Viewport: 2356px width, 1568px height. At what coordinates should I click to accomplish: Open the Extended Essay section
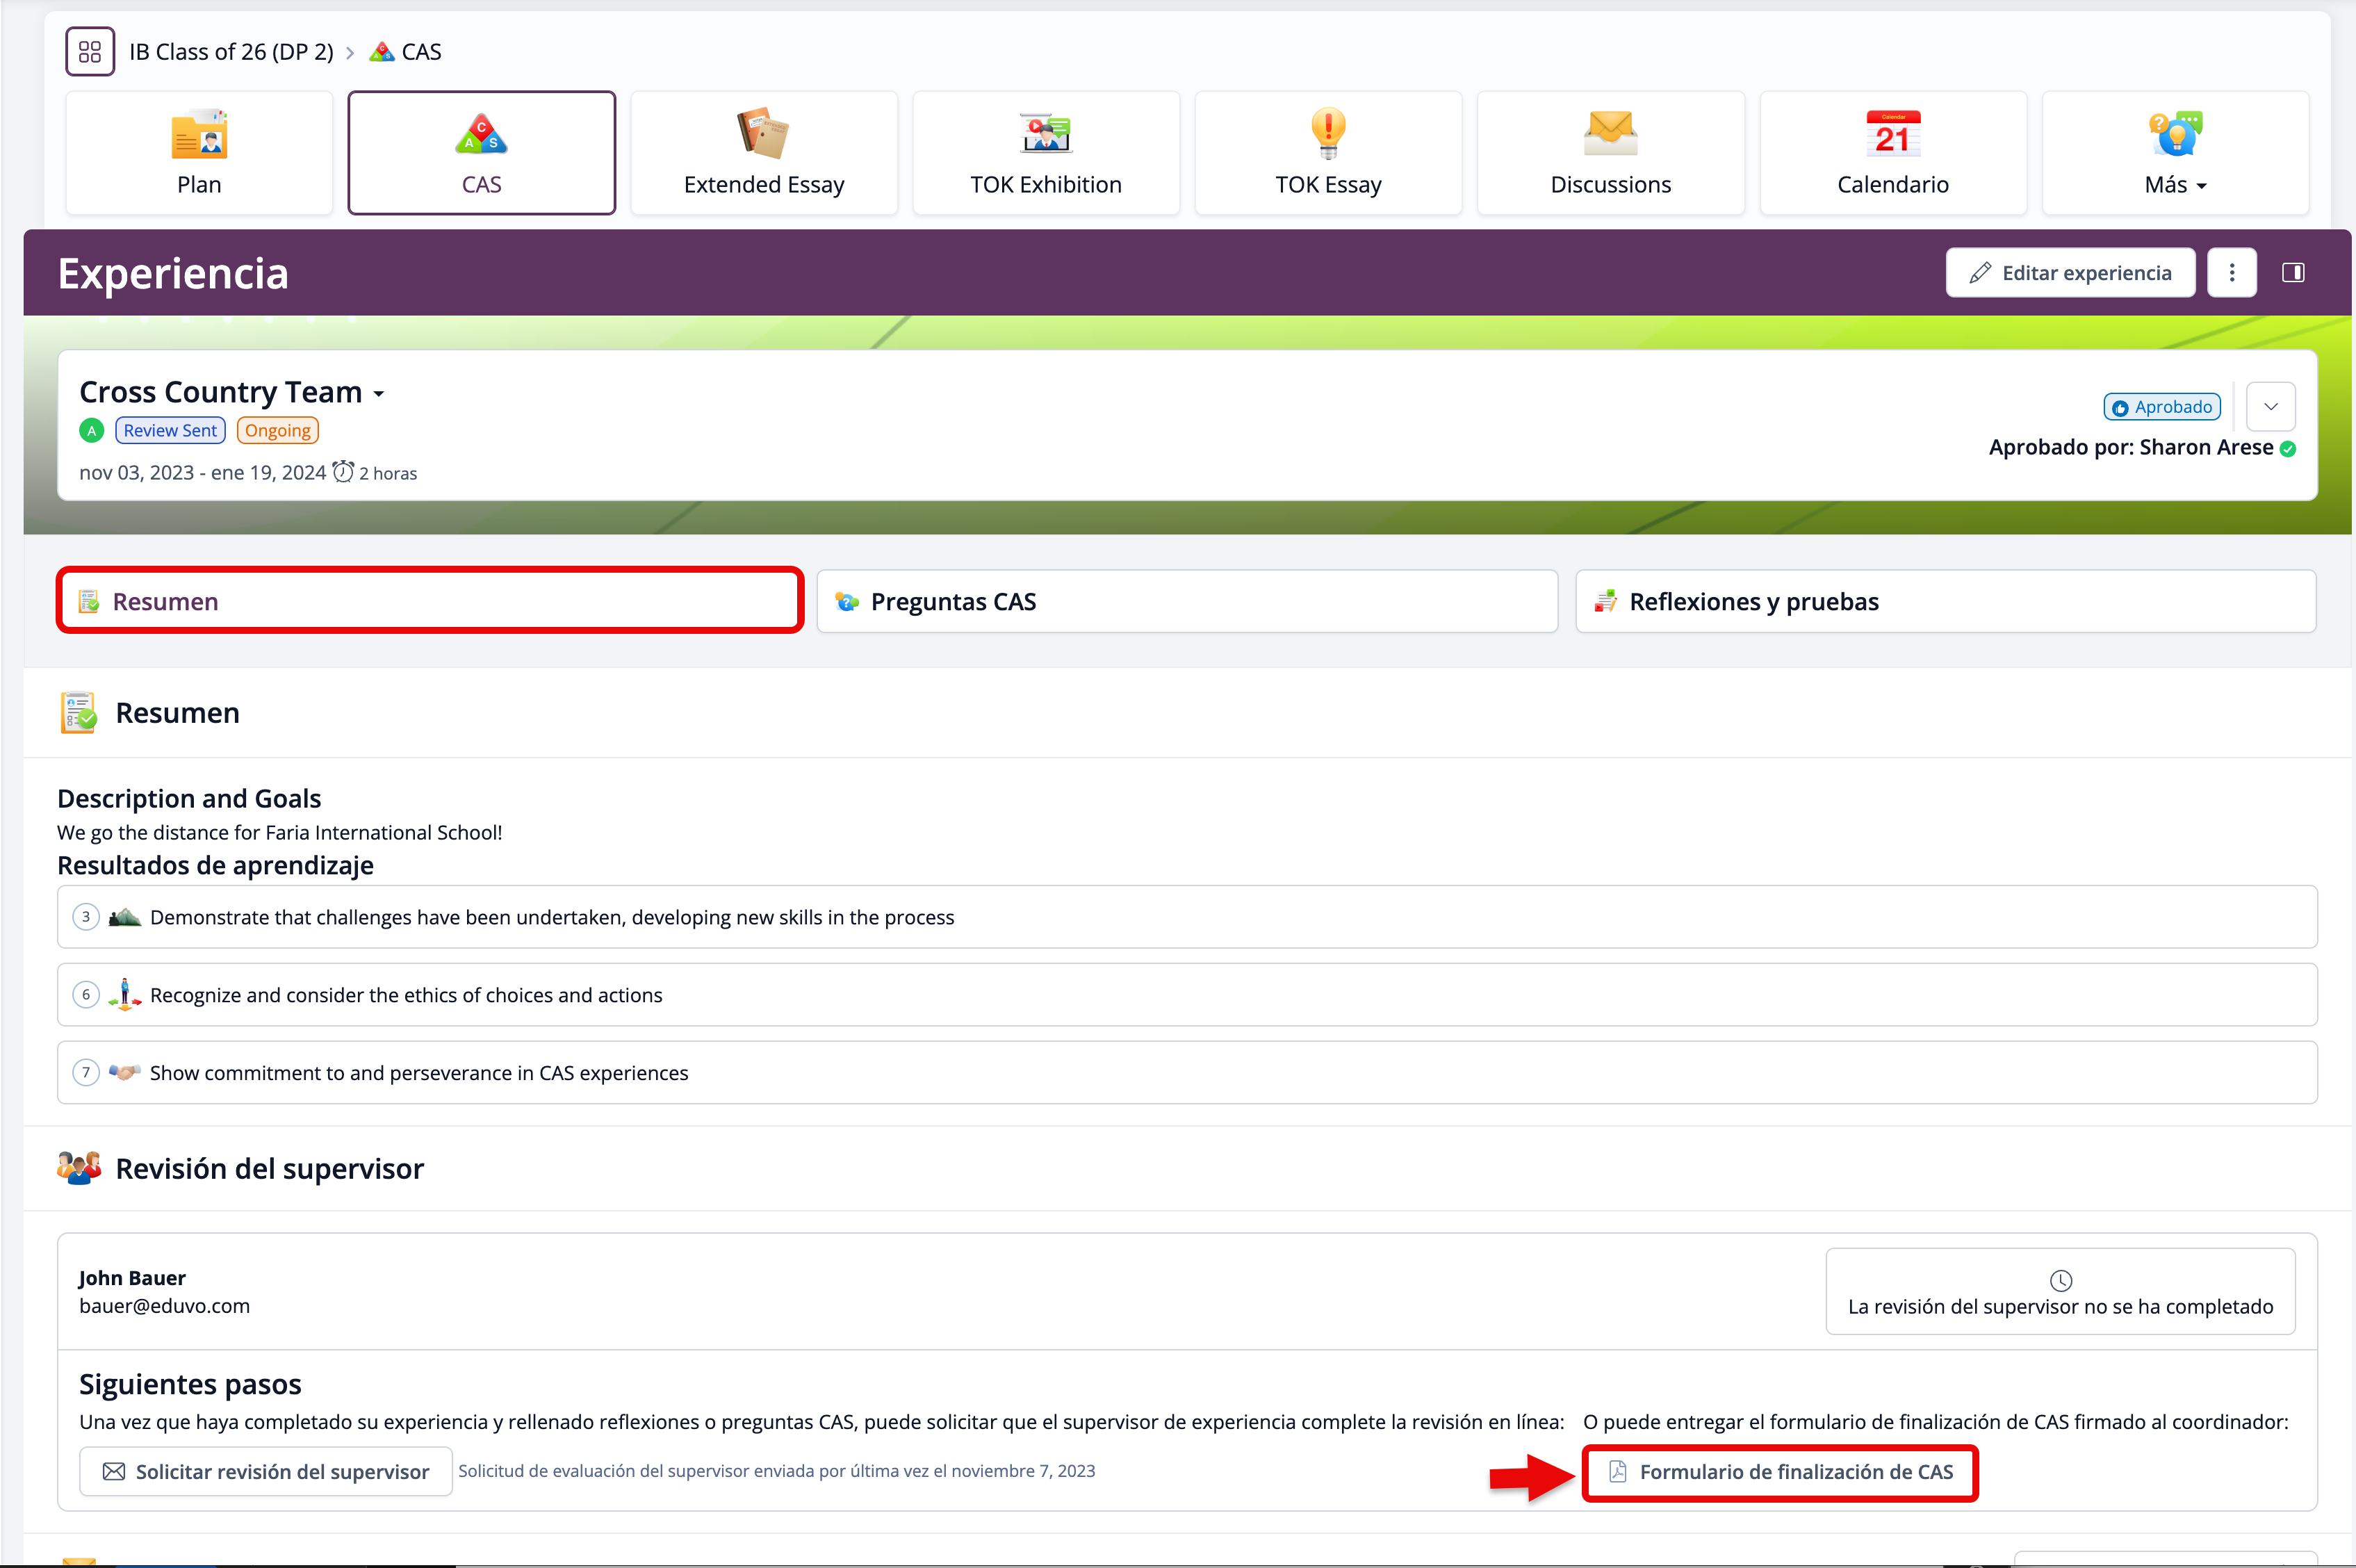[764, 153]
